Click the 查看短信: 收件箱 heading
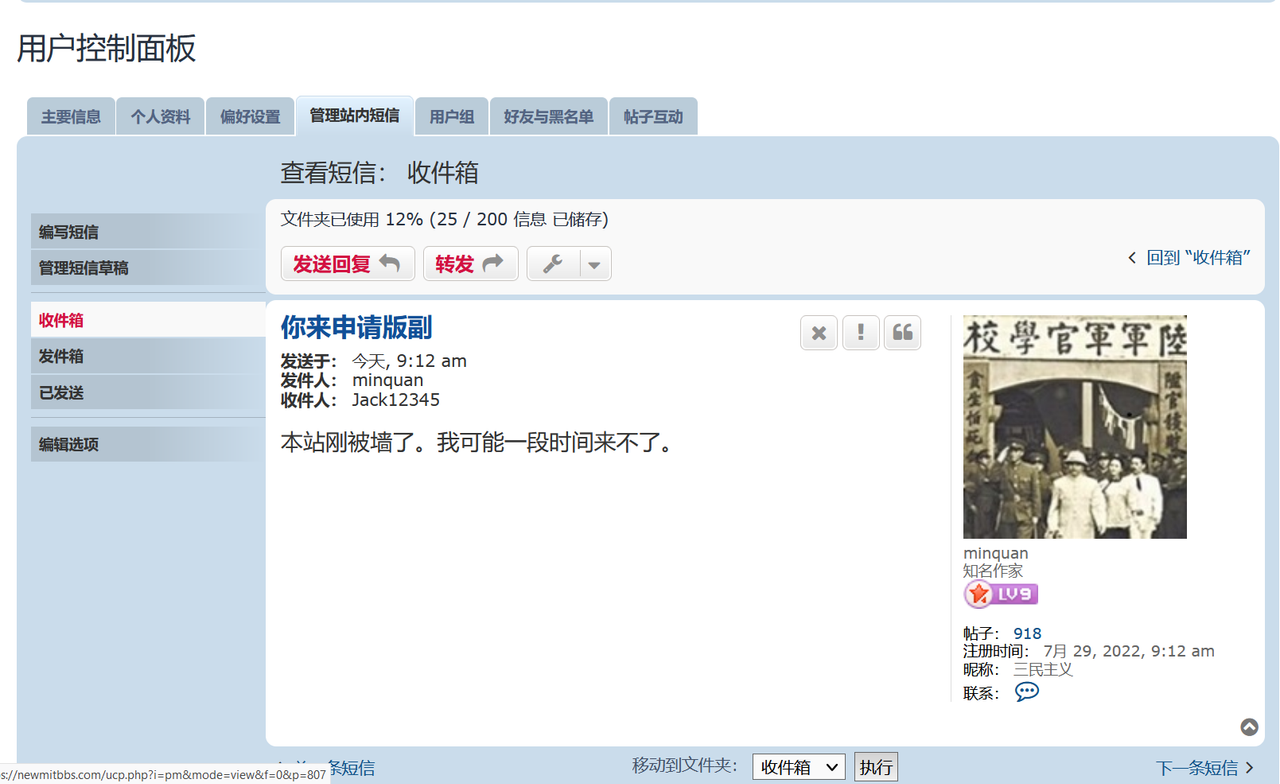The image size is (1280, 784). 379,172
